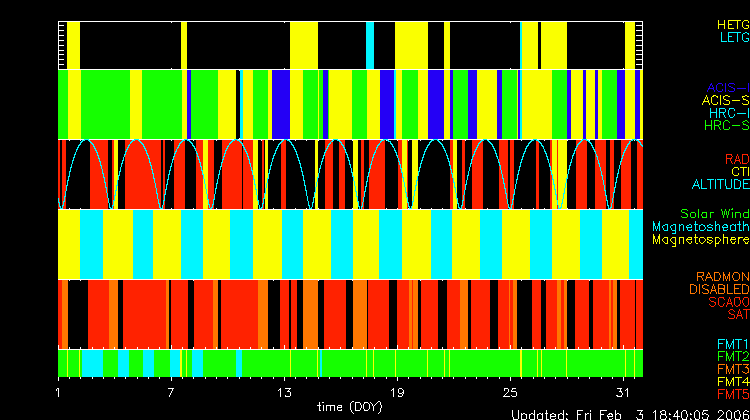The height and width of the screenshot is (420, 750).
Task: Click the Updated timestamp text
Action: (x=629, y=413)
